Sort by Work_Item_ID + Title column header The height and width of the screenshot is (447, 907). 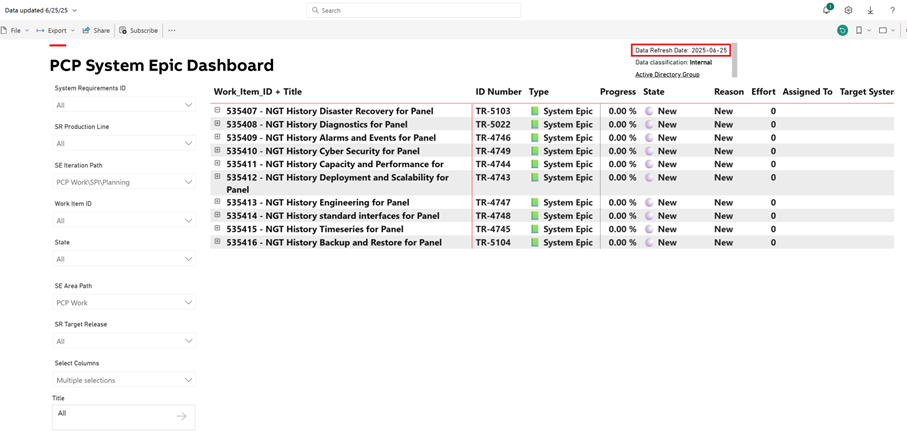(258, 92)
